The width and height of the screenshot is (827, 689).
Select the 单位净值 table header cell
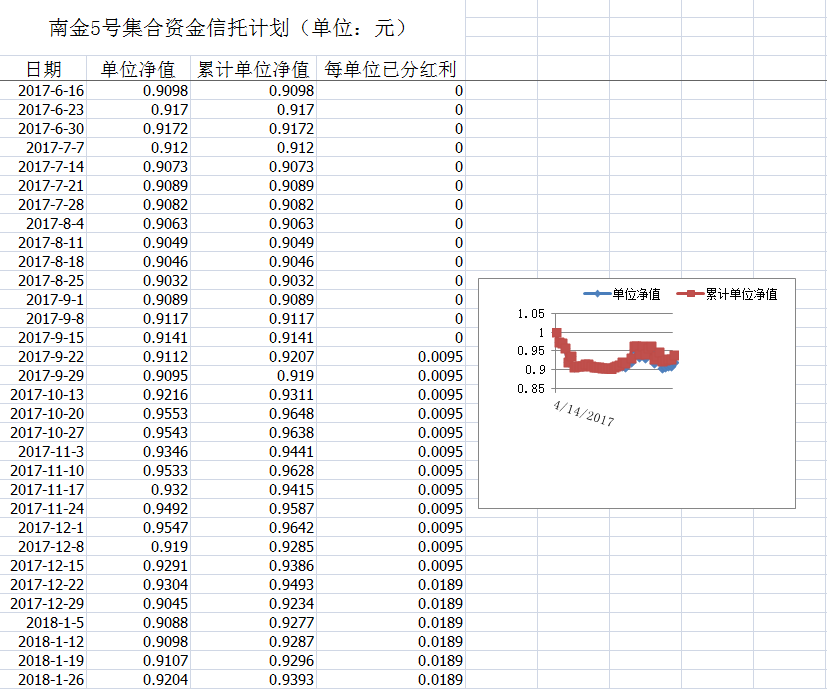pos(138,69)
